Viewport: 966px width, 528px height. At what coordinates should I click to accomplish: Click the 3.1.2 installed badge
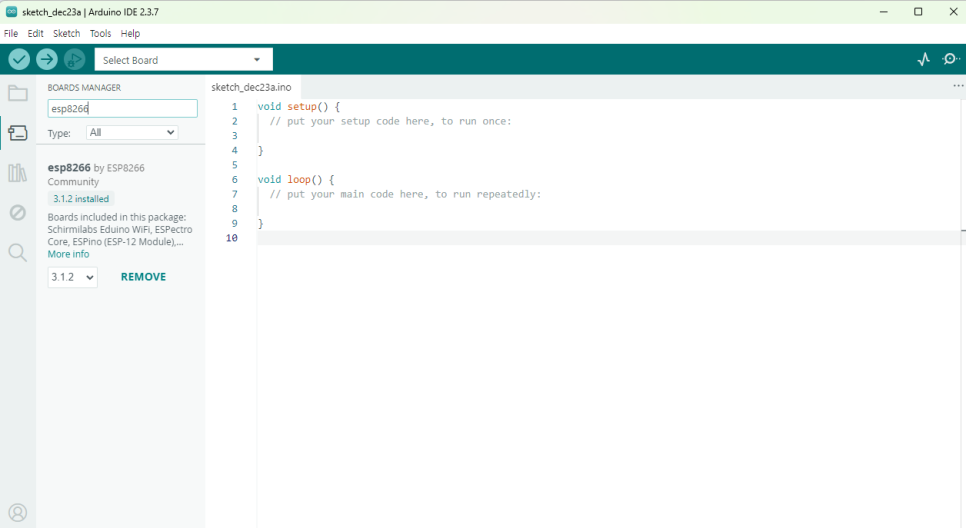(x=81, y=198)
